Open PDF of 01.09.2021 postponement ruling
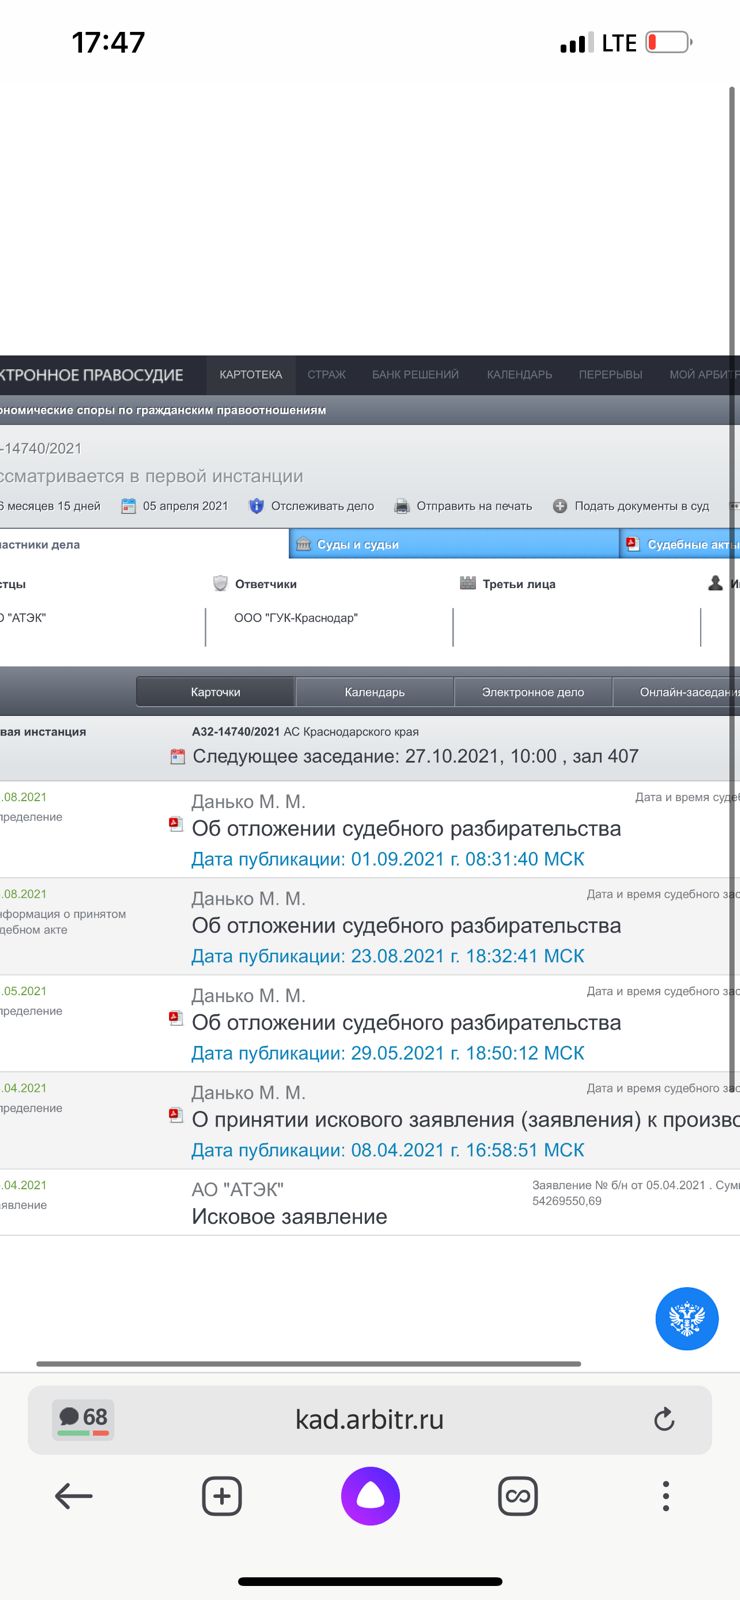This screenshot has height=1600, width=740. [x=176, y=824]
